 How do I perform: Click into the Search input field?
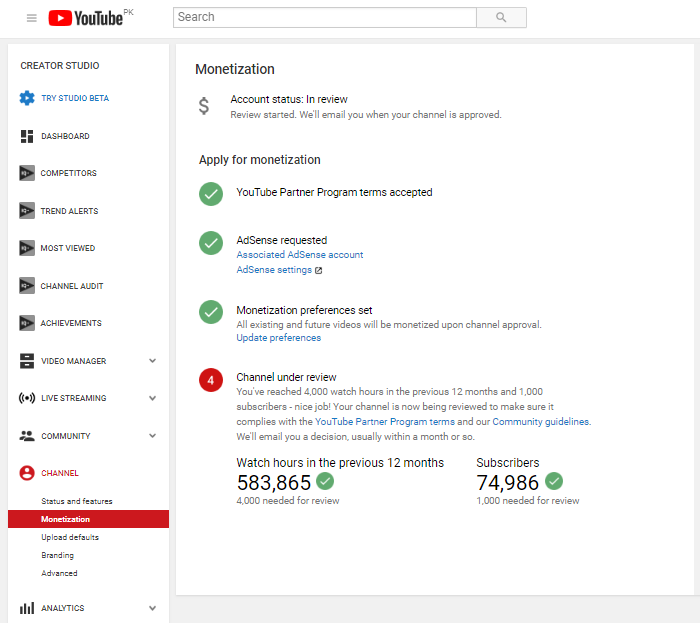(x=325, y=17)
